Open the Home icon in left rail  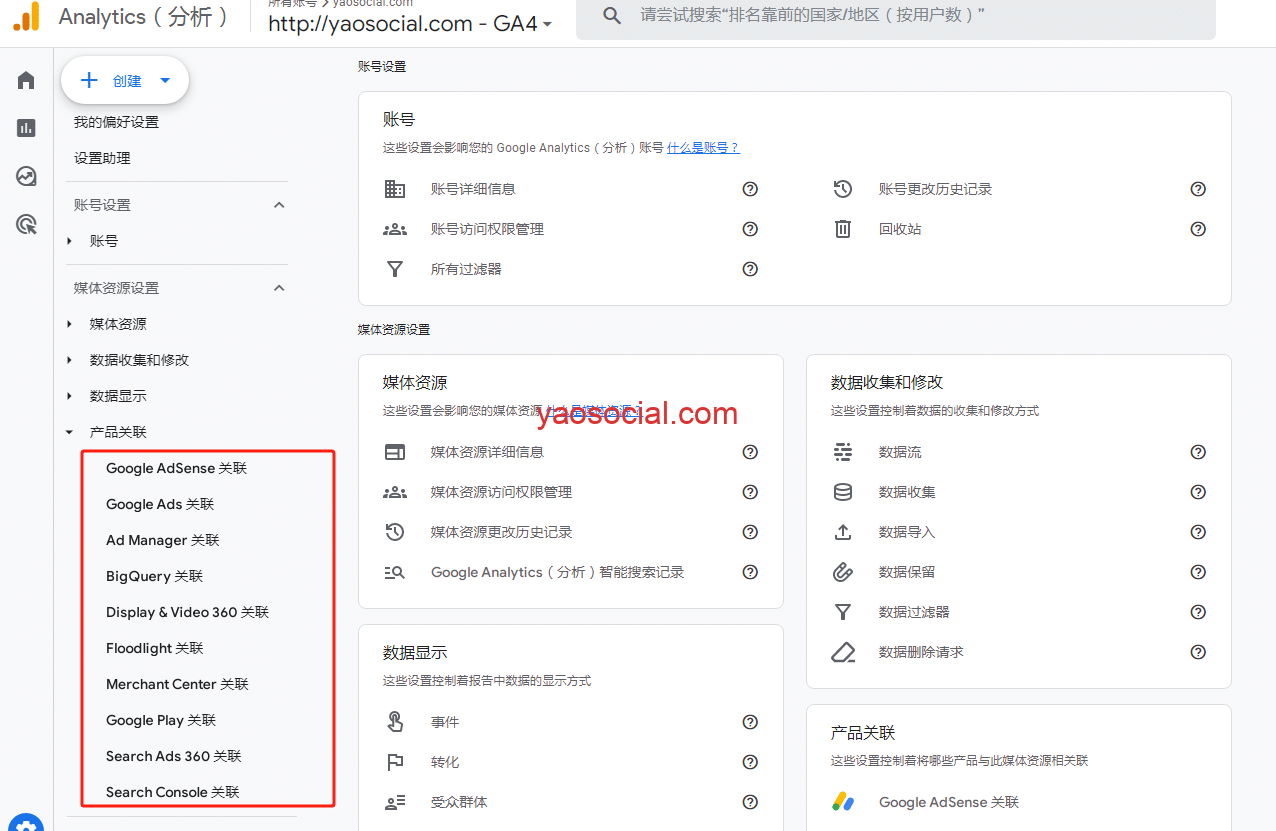[x=26, y=80]
